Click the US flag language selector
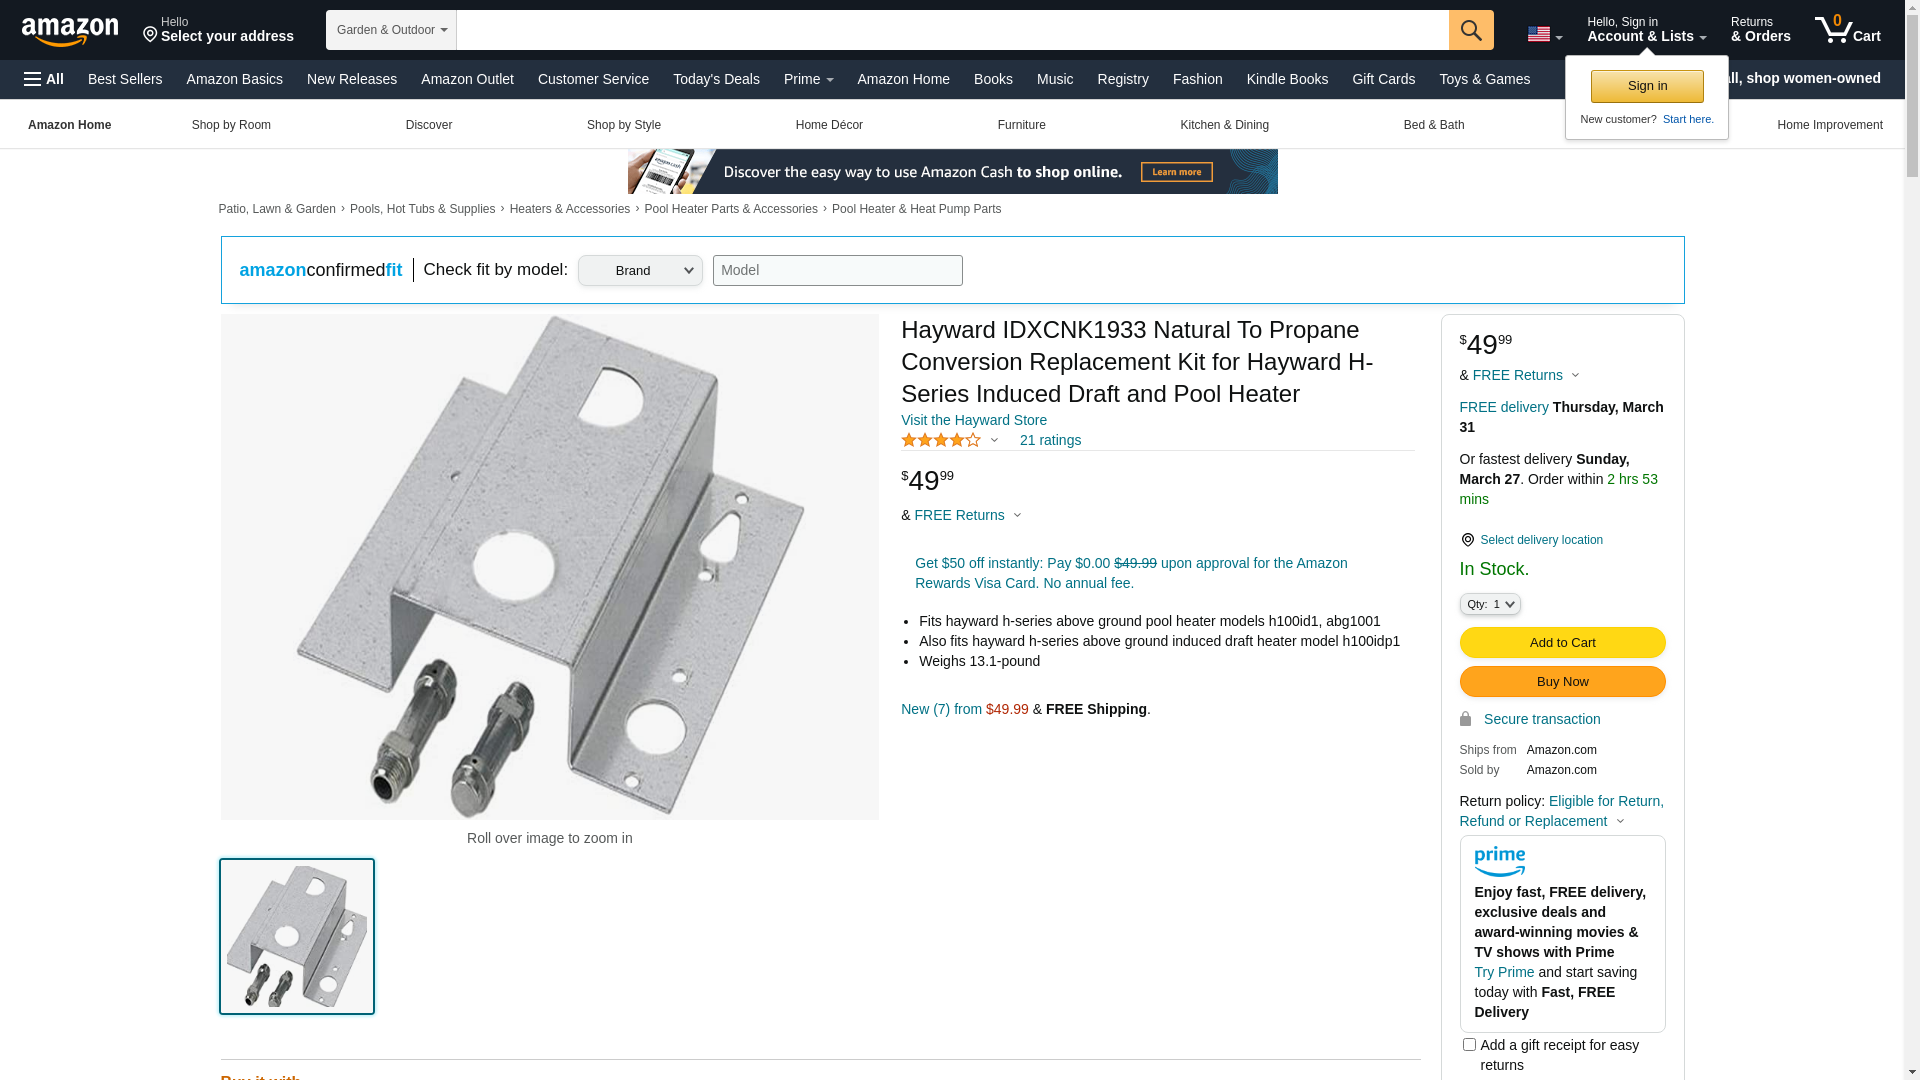Viewport: 1920px width, 1080px height. coord(1544,35)
